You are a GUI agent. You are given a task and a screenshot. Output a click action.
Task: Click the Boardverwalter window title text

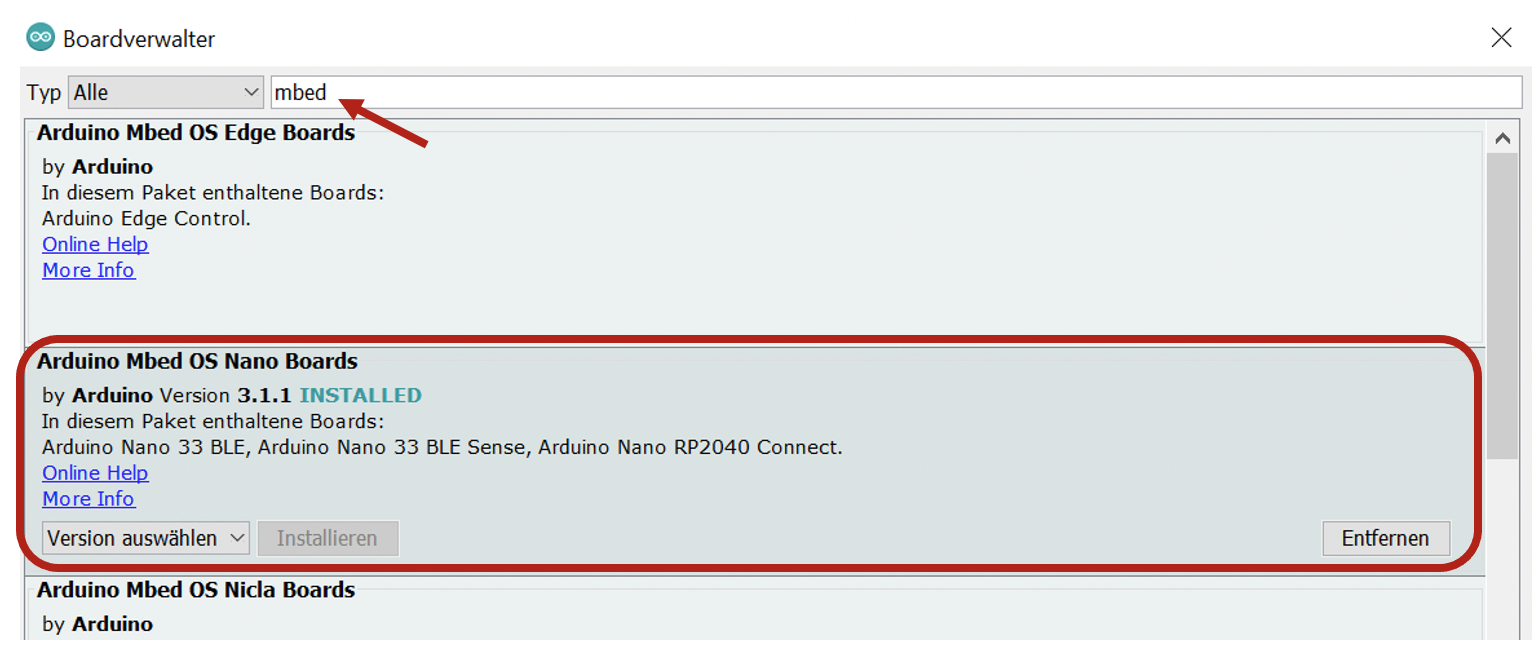tap(139, 39)
